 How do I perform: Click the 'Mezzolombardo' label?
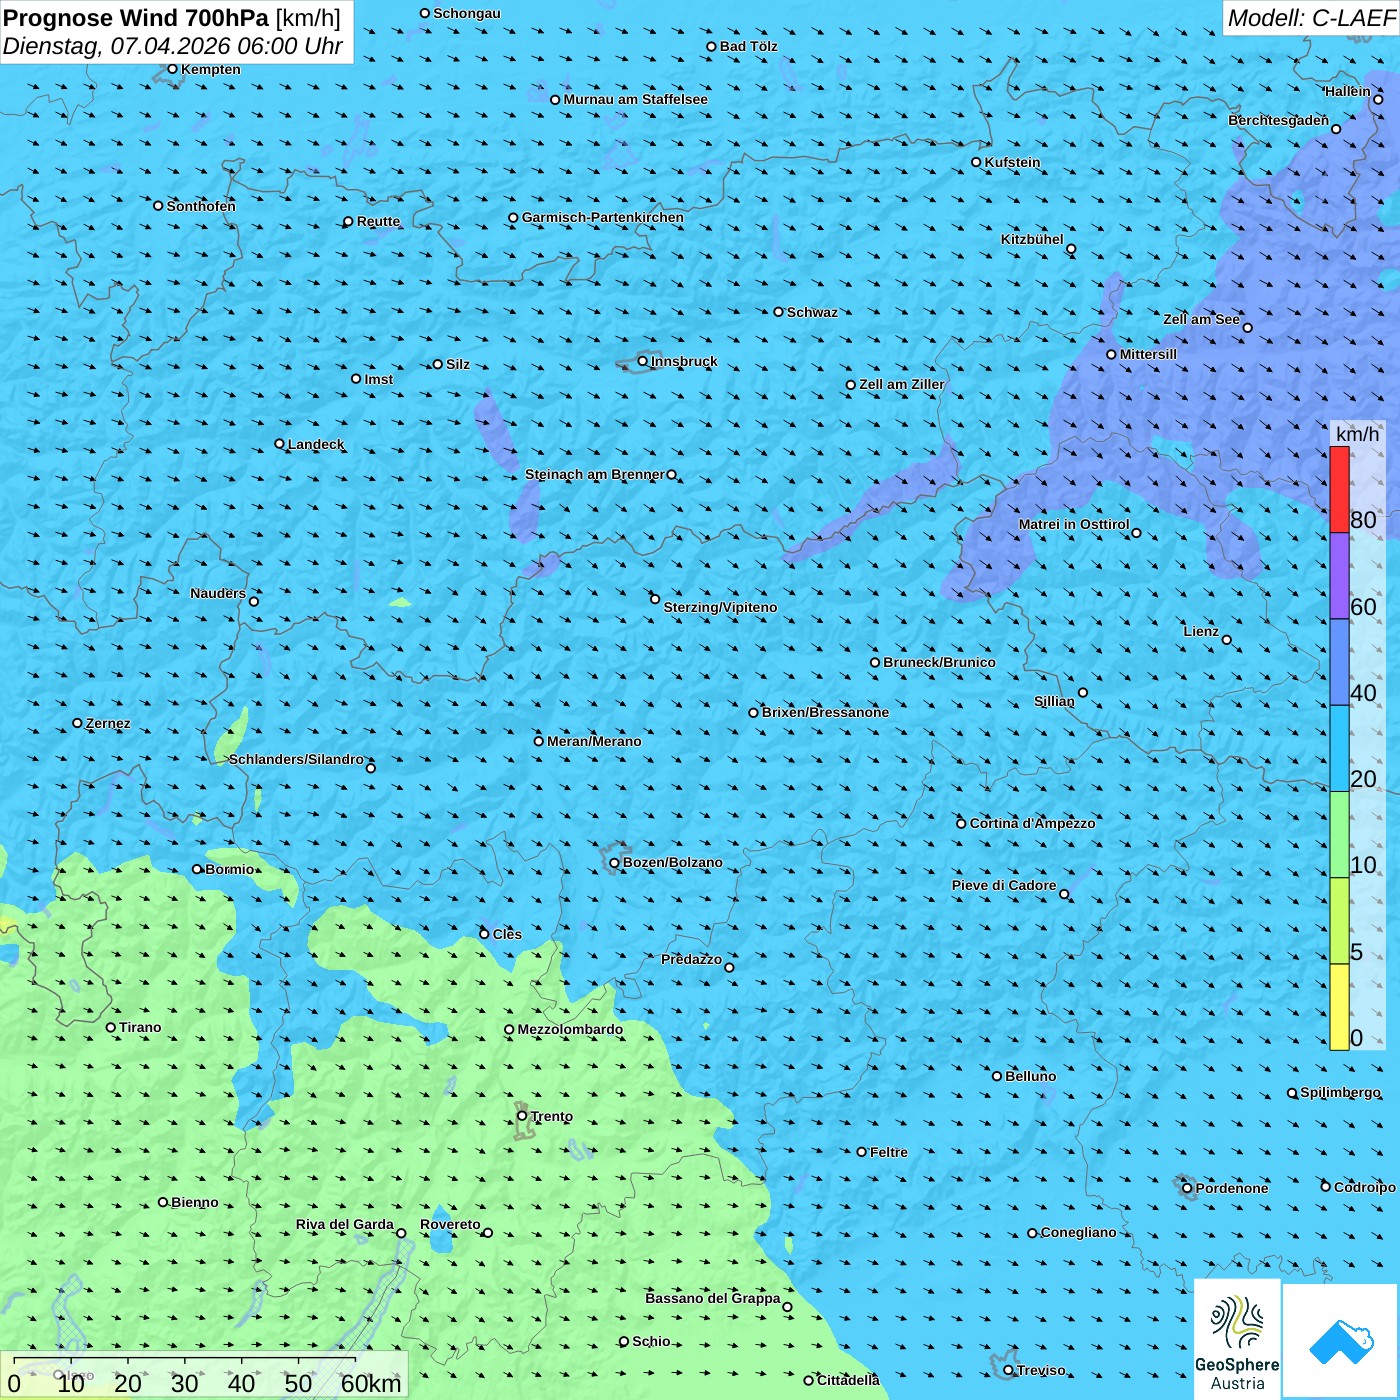coord(570,1029)
